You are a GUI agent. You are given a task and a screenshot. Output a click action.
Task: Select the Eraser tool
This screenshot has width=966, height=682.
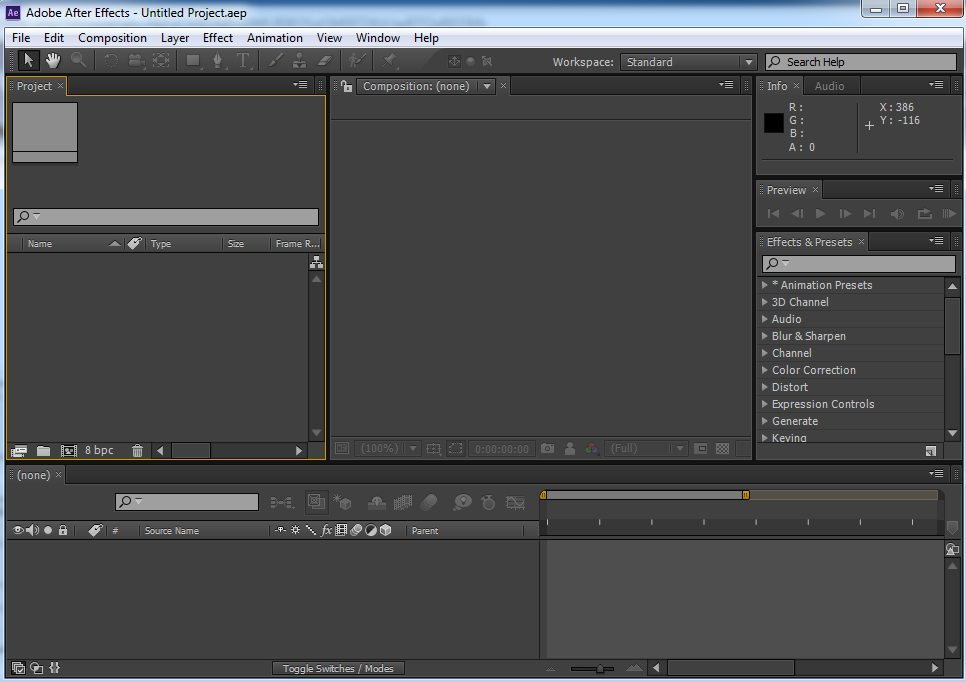325,60
